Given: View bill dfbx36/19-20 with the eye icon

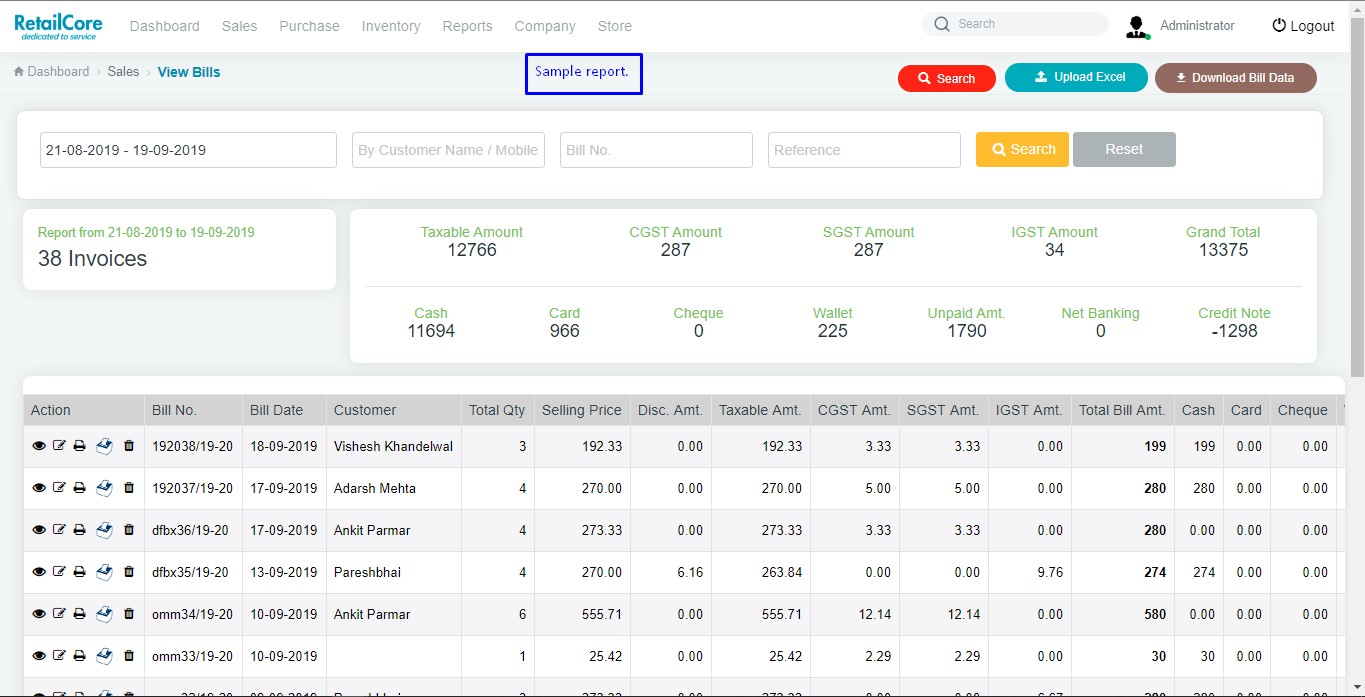Looking at the screenshot, I should coord(39,530).
